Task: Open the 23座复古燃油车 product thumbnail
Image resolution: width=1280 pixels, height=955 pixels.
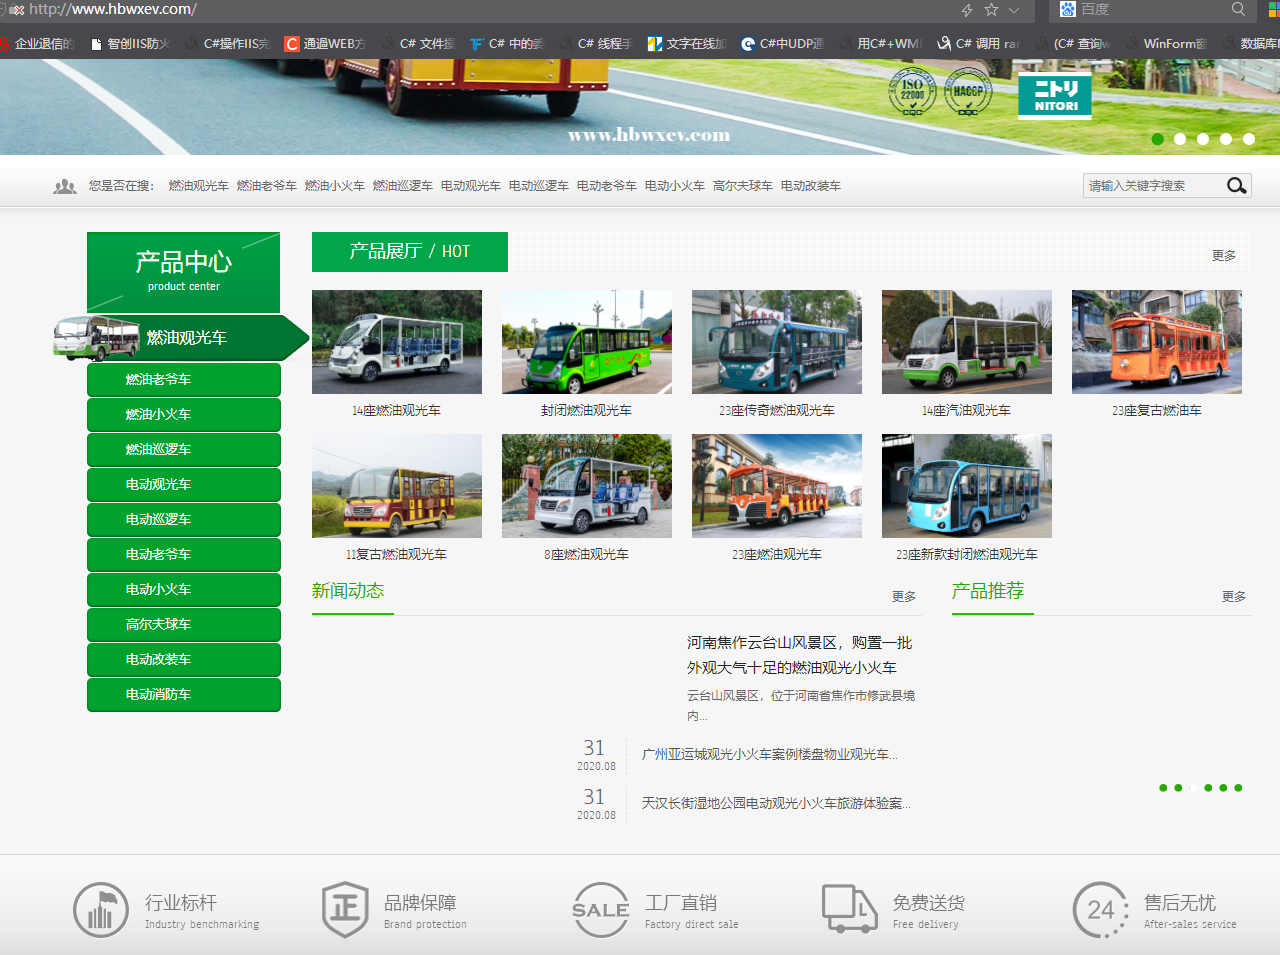Action: click(1156, 342)
